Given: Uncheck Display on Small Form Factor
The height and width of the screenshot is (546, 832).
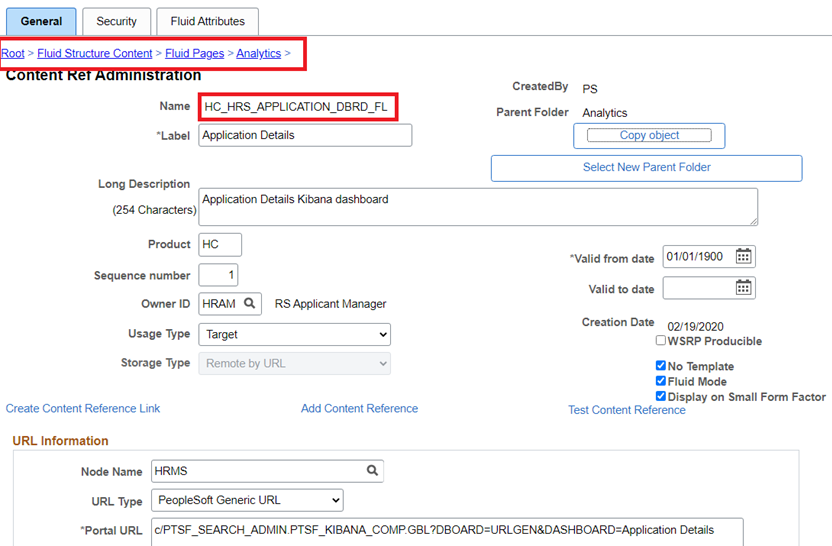Looking at the screenshot, I should [x=660, y=396].
